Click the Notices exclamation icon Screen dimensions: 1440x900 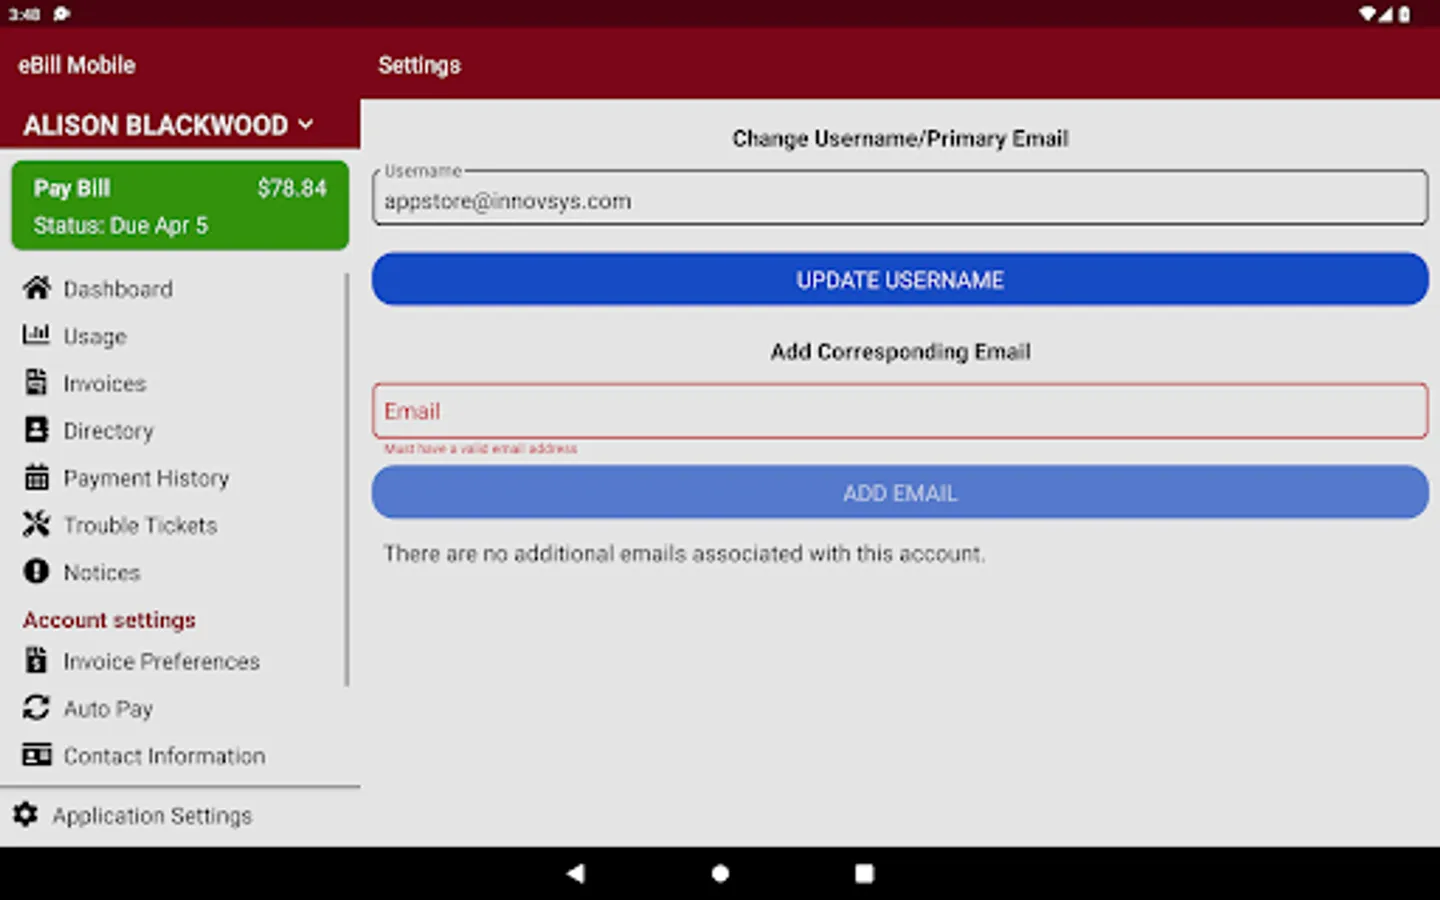pyautogui.click(x=36, y=571)
